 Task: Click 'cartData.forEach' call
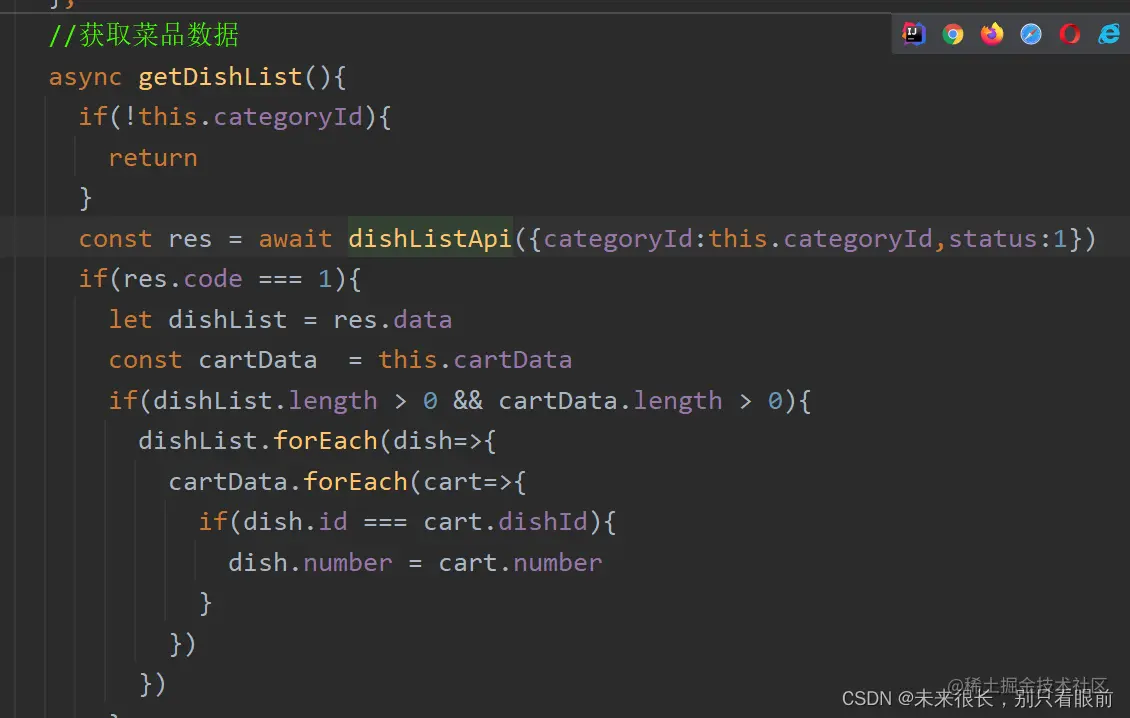coord(288,481)
